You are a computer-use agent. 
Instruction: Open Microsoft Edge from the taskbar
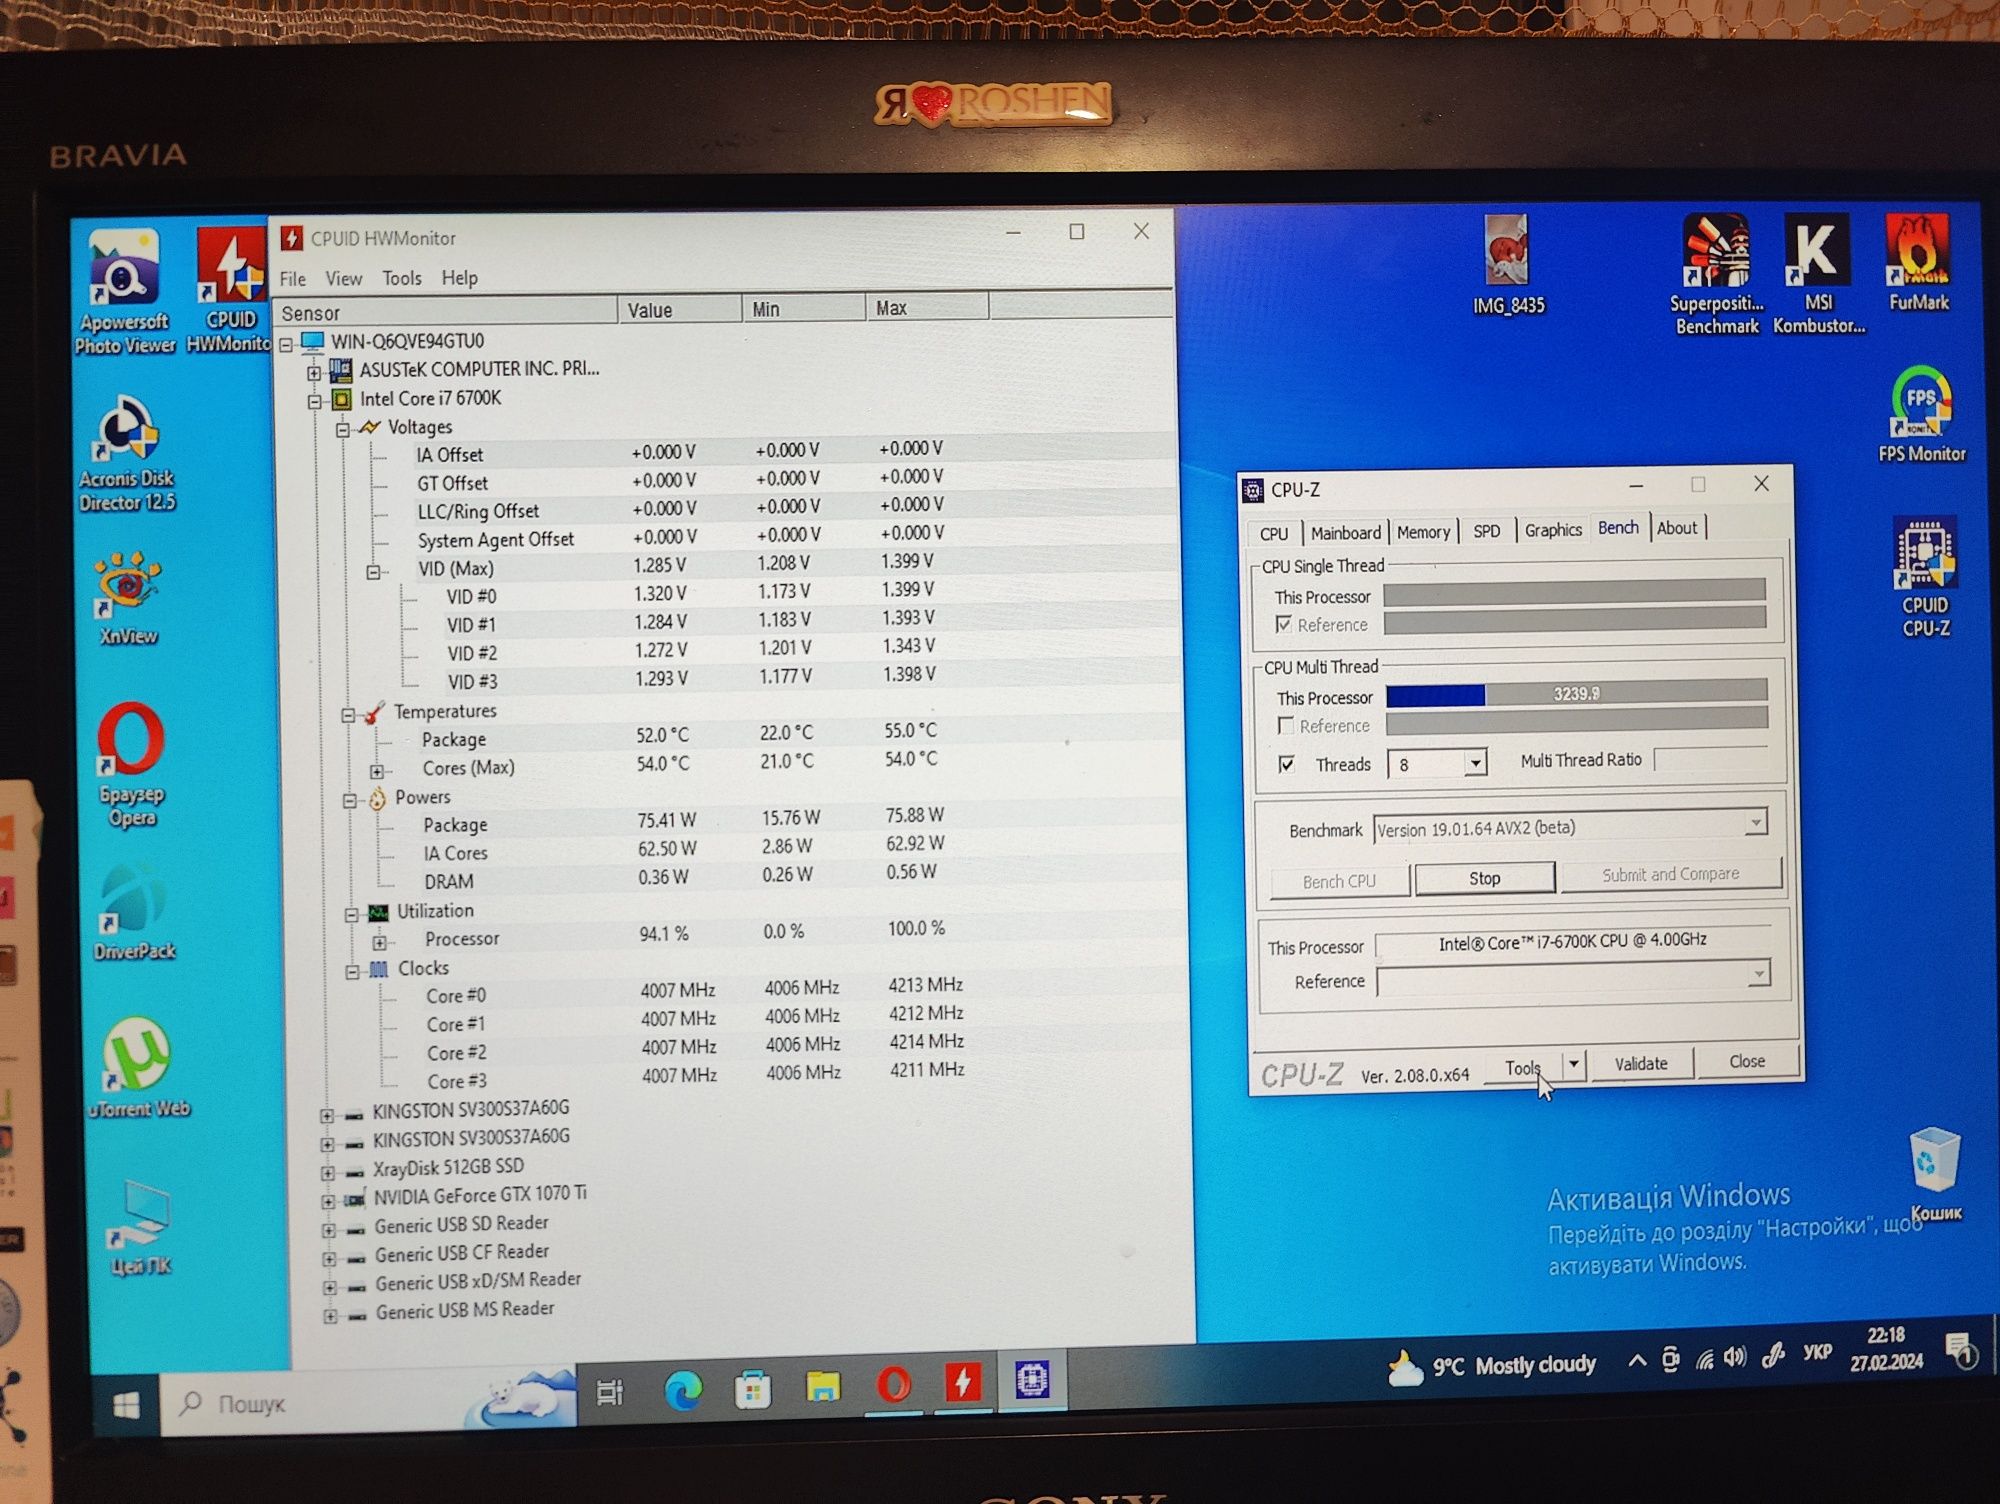[x=683, y=1390]
